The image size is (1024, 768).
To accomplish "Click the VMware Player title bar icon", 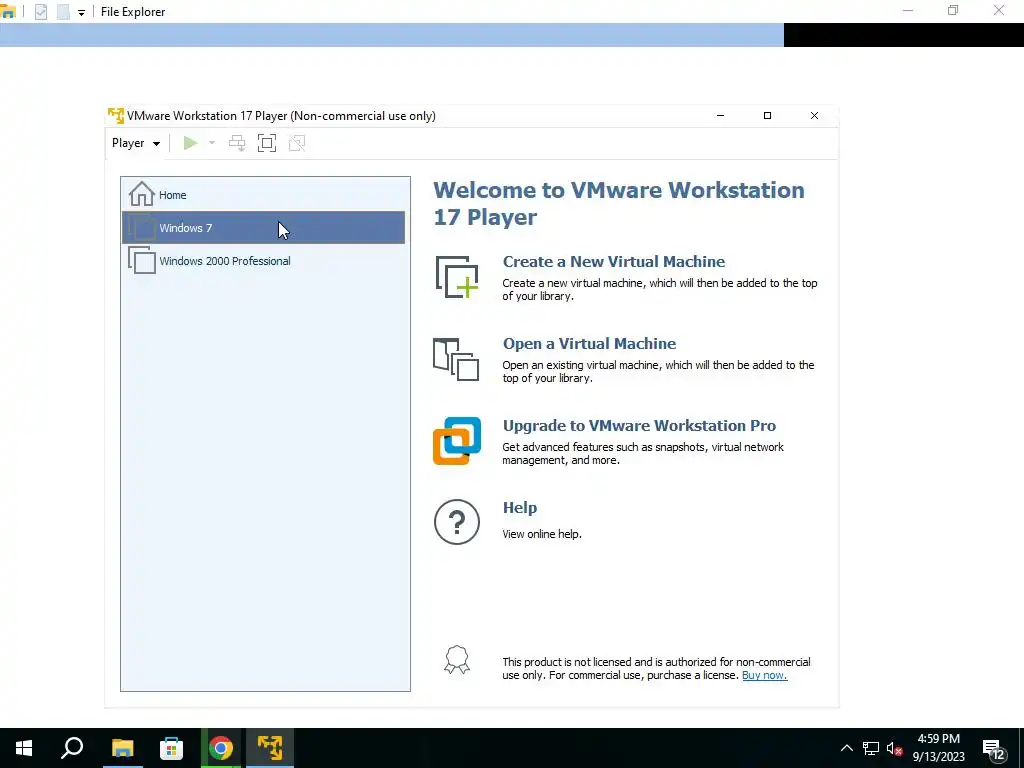I will (x=116, y=116).
